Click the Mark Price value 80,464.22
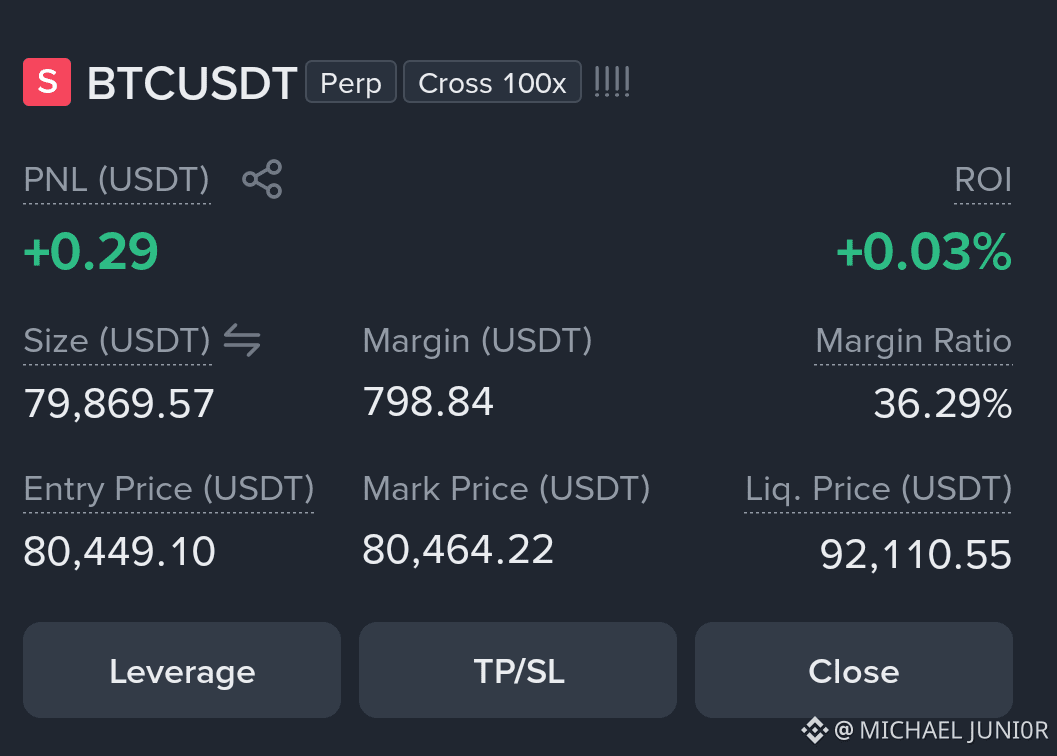Image resolution: width=1057 pixels, height=756 pixels. [458, 550]
